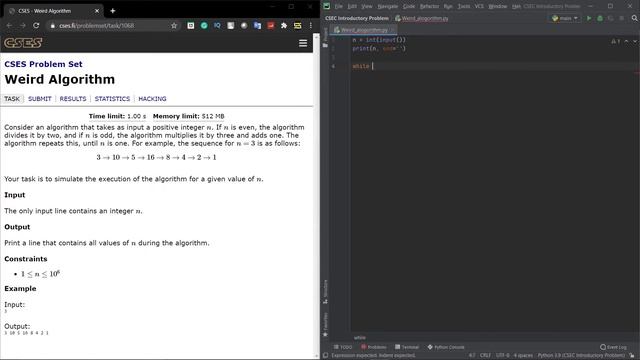Open the CSES hamburger menu
Screen dimensions: 640x360
pos(303,43)
